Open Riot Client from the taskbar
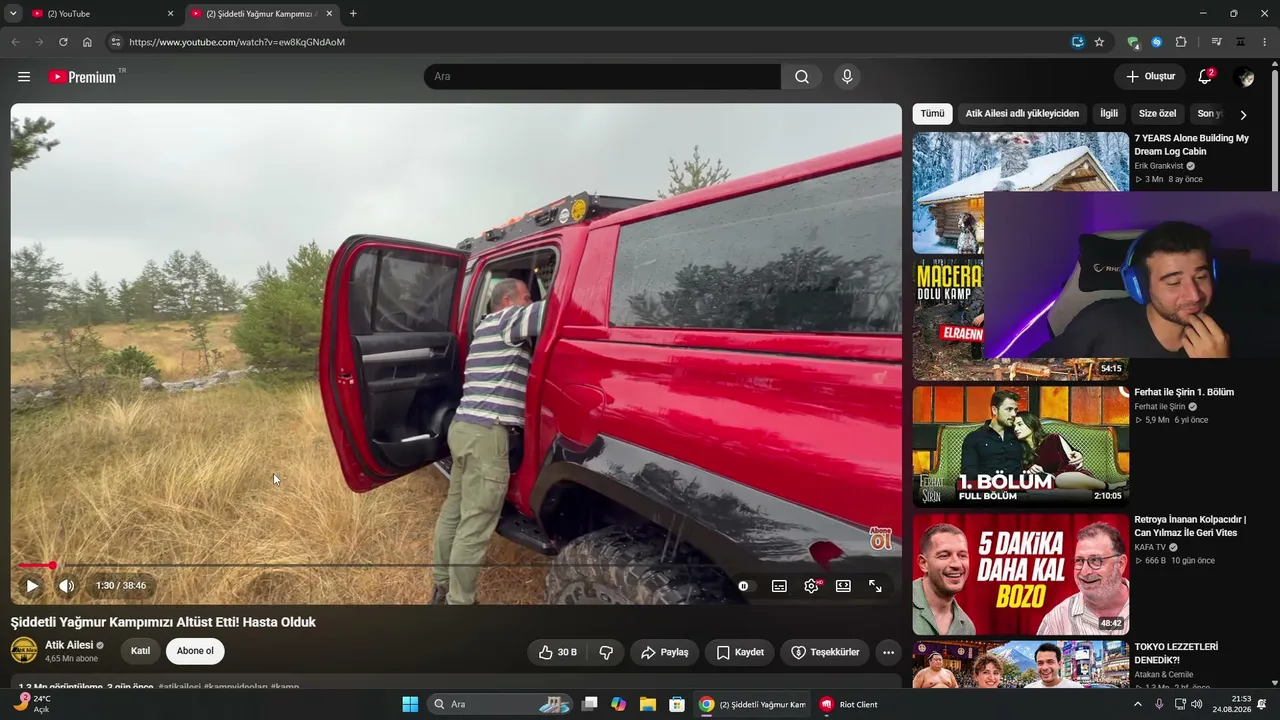The height and width of the screenshot is (720, 1280). (x=849, y=704)
